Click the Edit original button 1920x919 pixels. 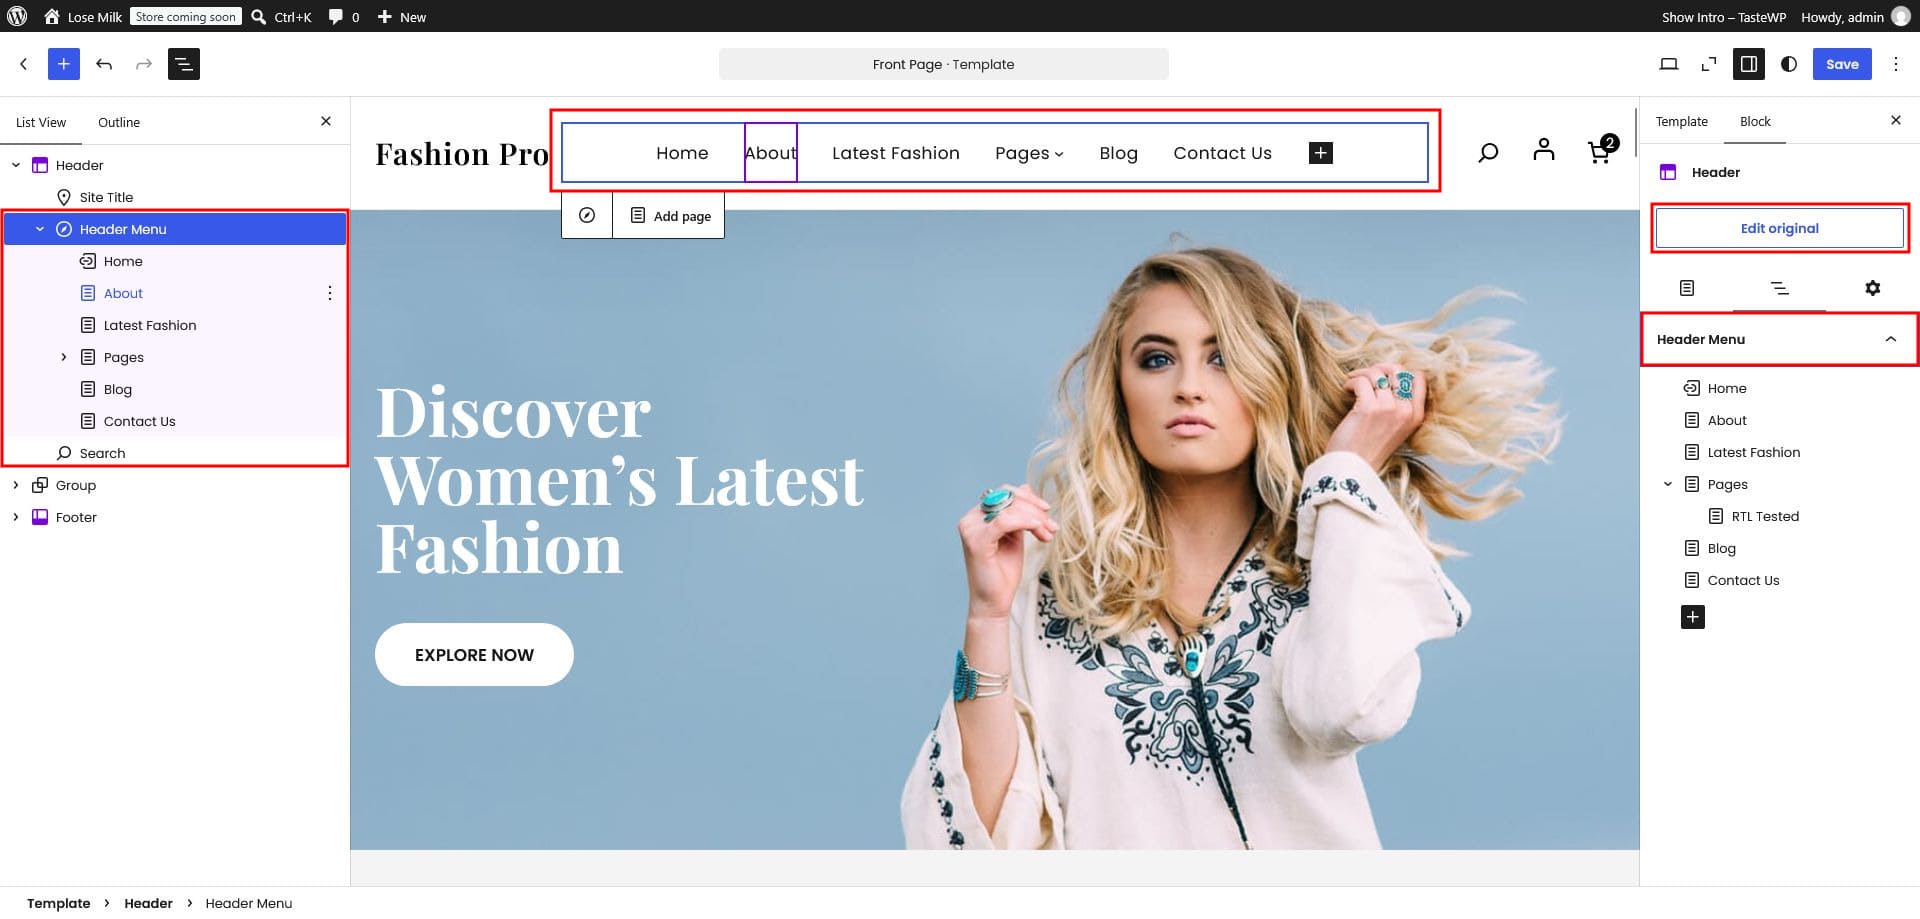1779,228
